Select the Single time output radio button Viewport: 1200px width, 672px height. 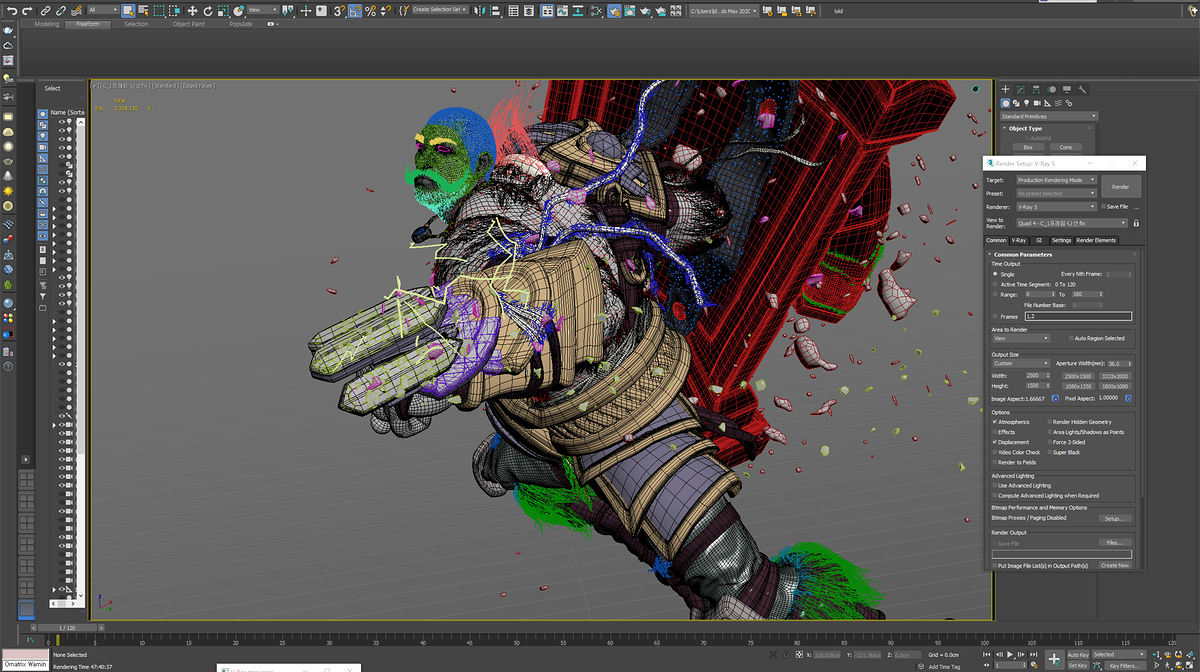tap(995, 274)
